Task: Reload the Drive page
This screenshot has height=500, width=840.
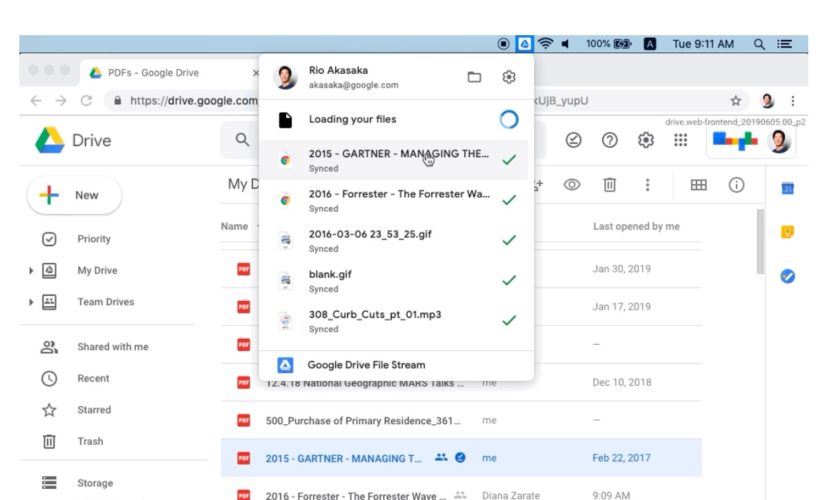Action: coord(86,101)
